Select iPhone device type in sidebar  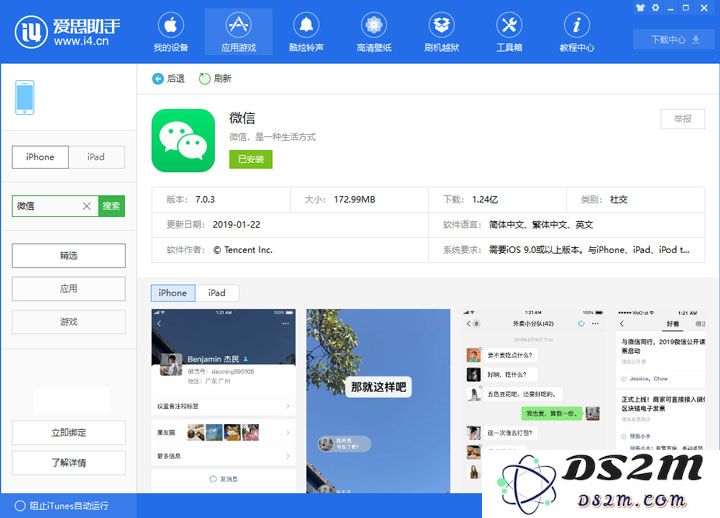pos(40,157)
